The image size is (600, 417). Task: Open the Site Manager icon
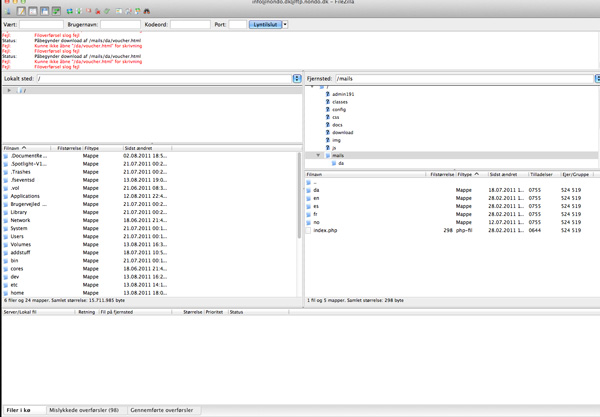[x=8, y=11]
